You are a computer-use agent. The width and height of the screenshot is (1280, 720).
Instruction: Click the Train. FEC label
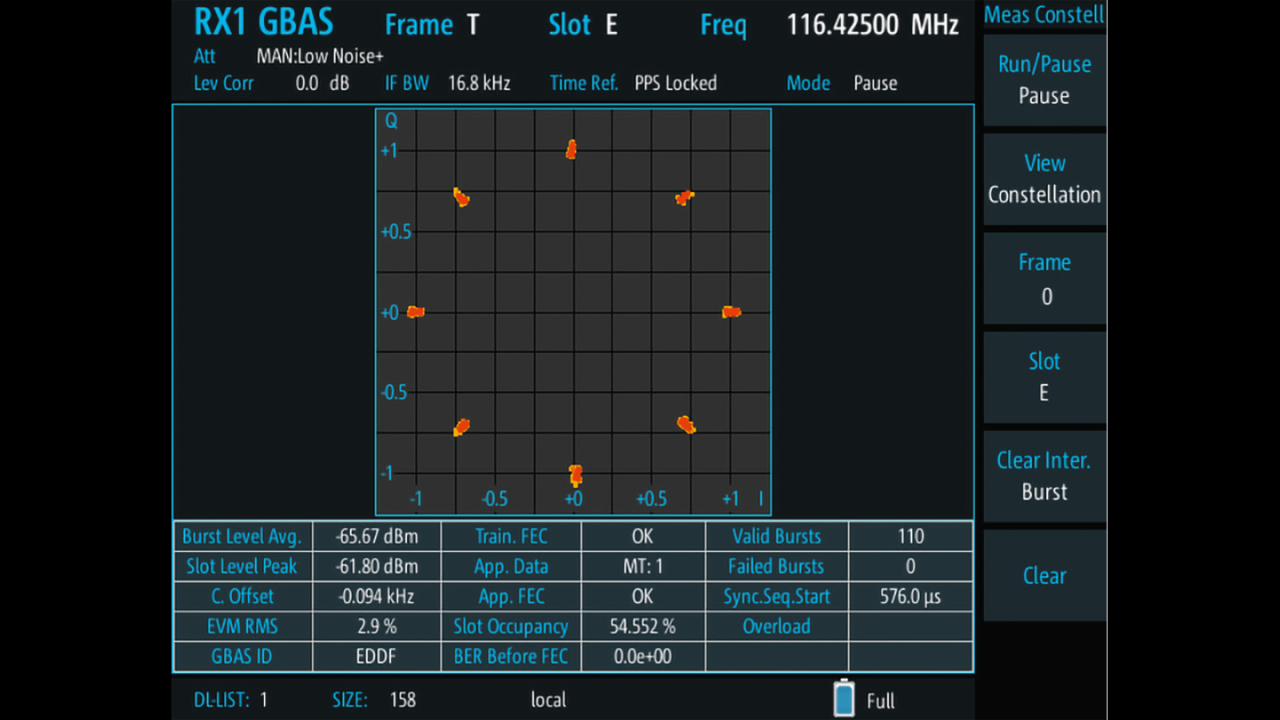(x=511, y=536)
